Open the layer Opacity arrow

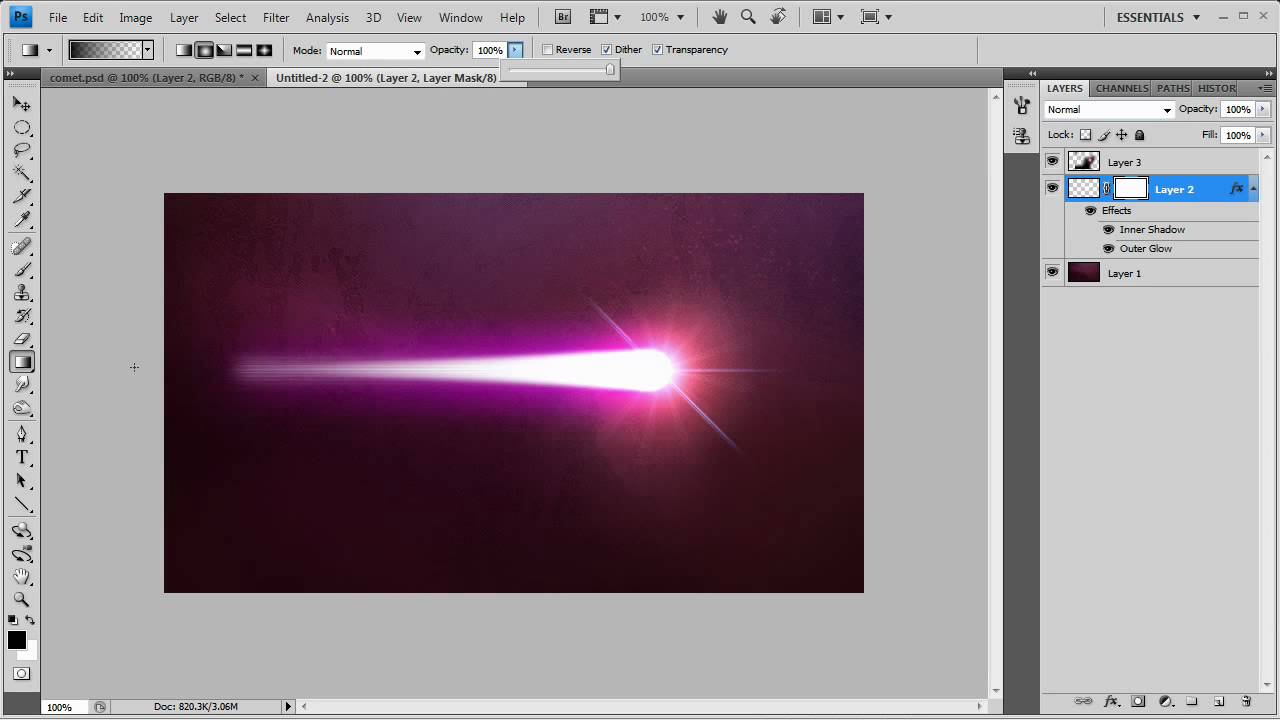(1263, 109)
